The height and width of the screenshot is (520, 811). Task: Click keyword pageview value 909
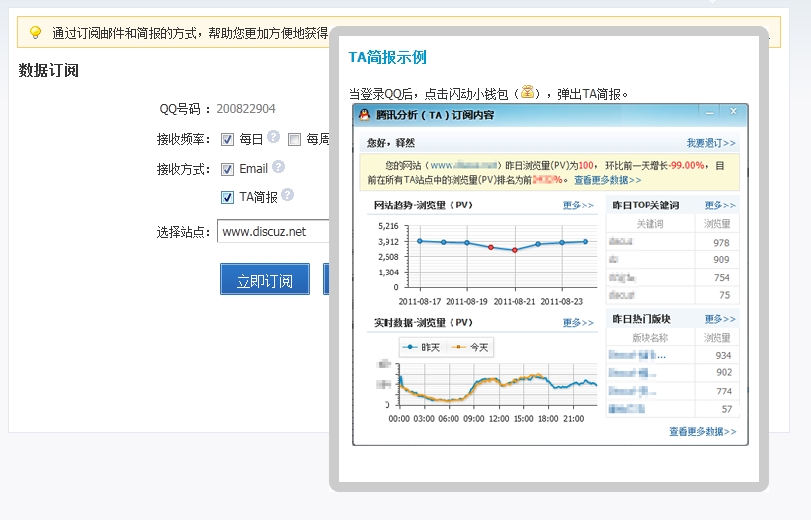pyautogui.click(x=721, y=260)
